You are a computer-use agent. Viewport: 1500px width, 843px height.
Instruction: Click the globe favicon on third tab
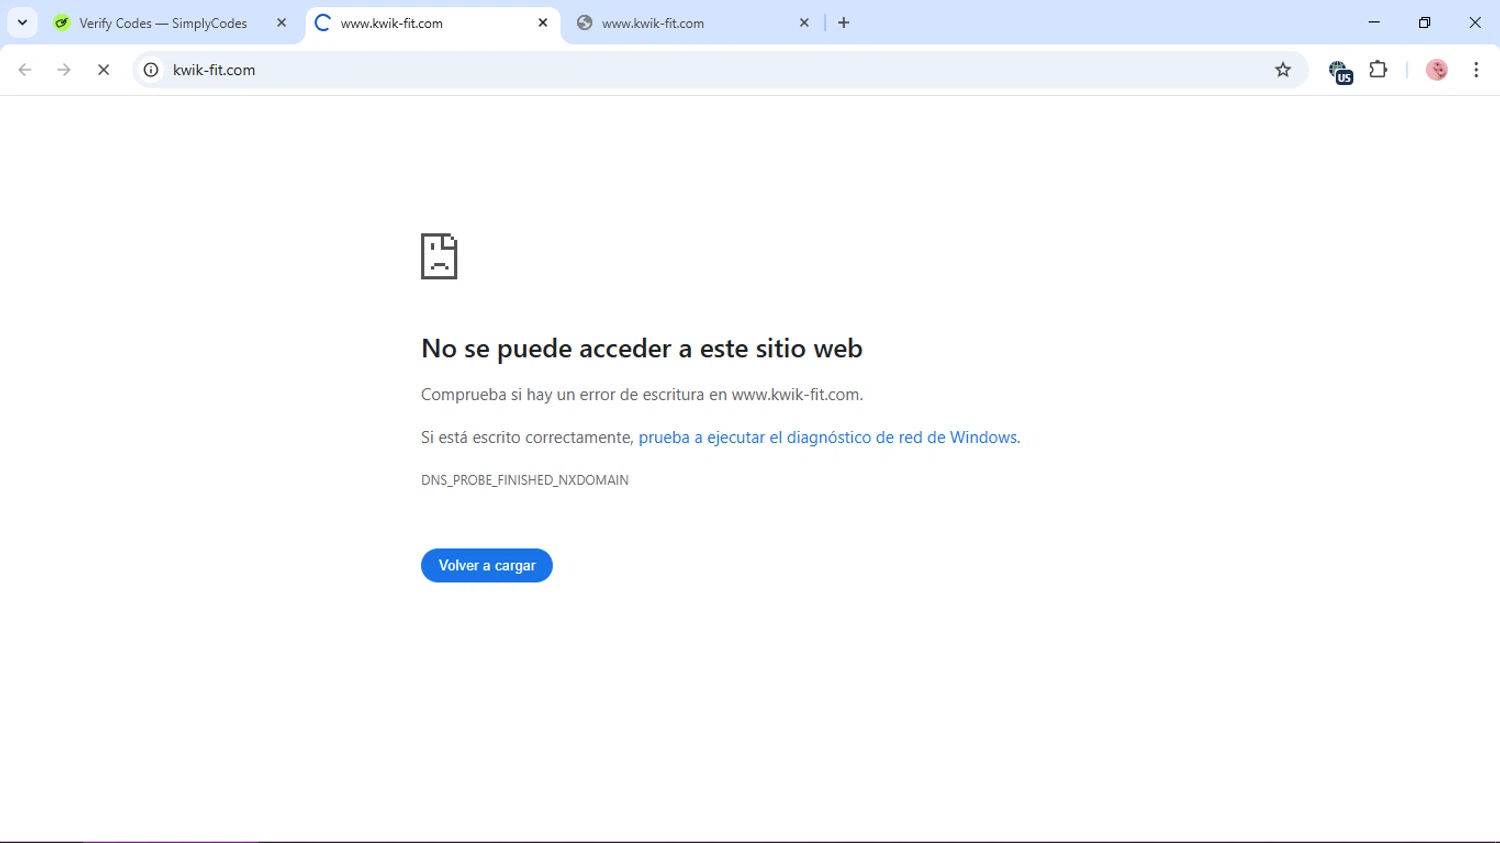coord(585,23)
